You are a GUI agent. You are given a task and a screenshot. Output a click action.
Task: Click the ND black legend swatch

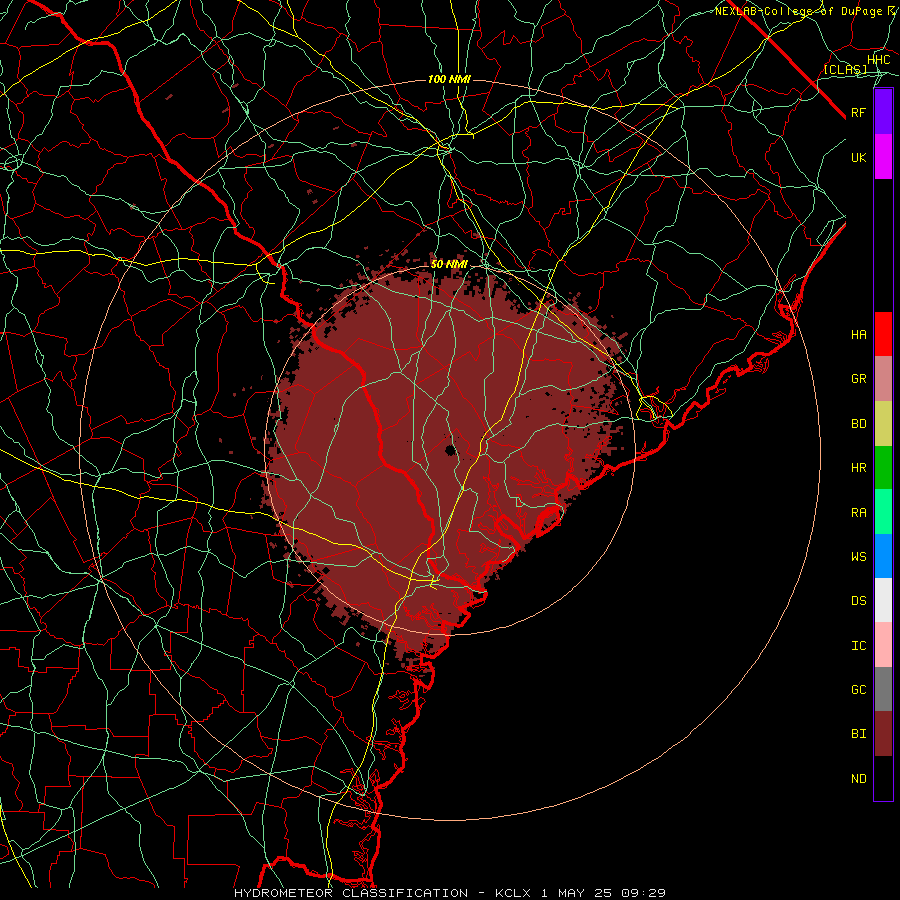click(883, 778)
